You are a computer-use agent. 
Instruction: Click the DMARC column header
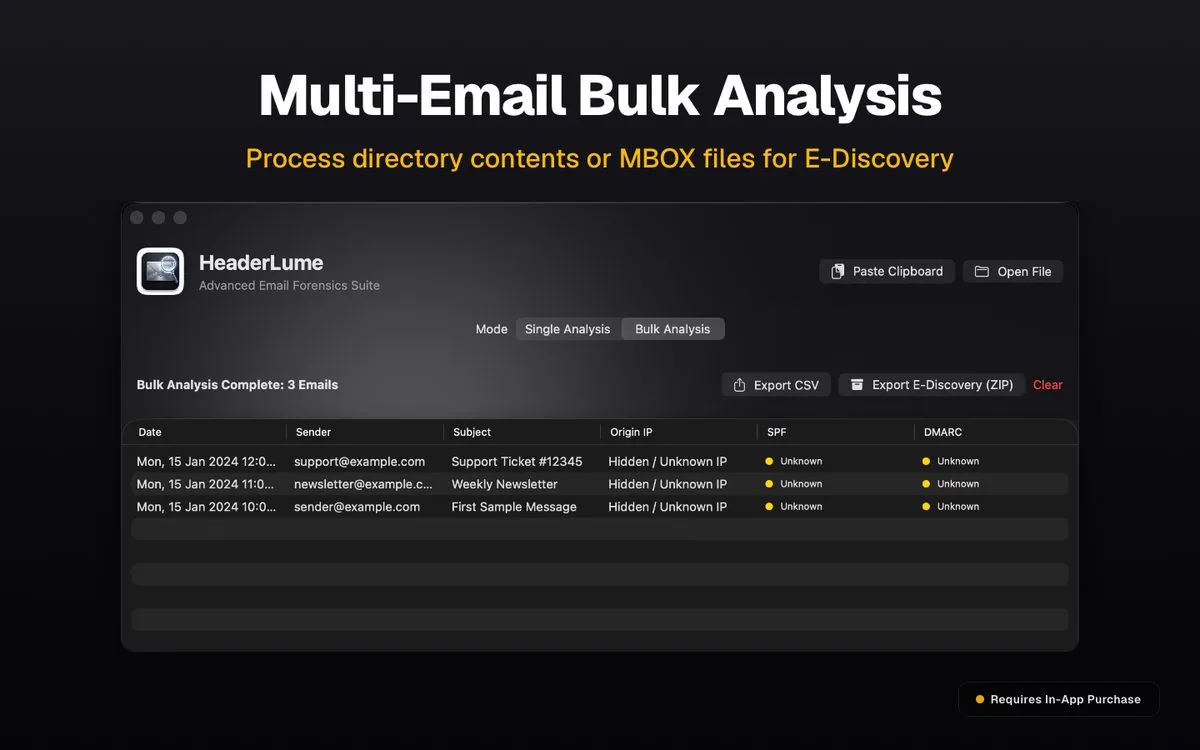coord(943,432)
